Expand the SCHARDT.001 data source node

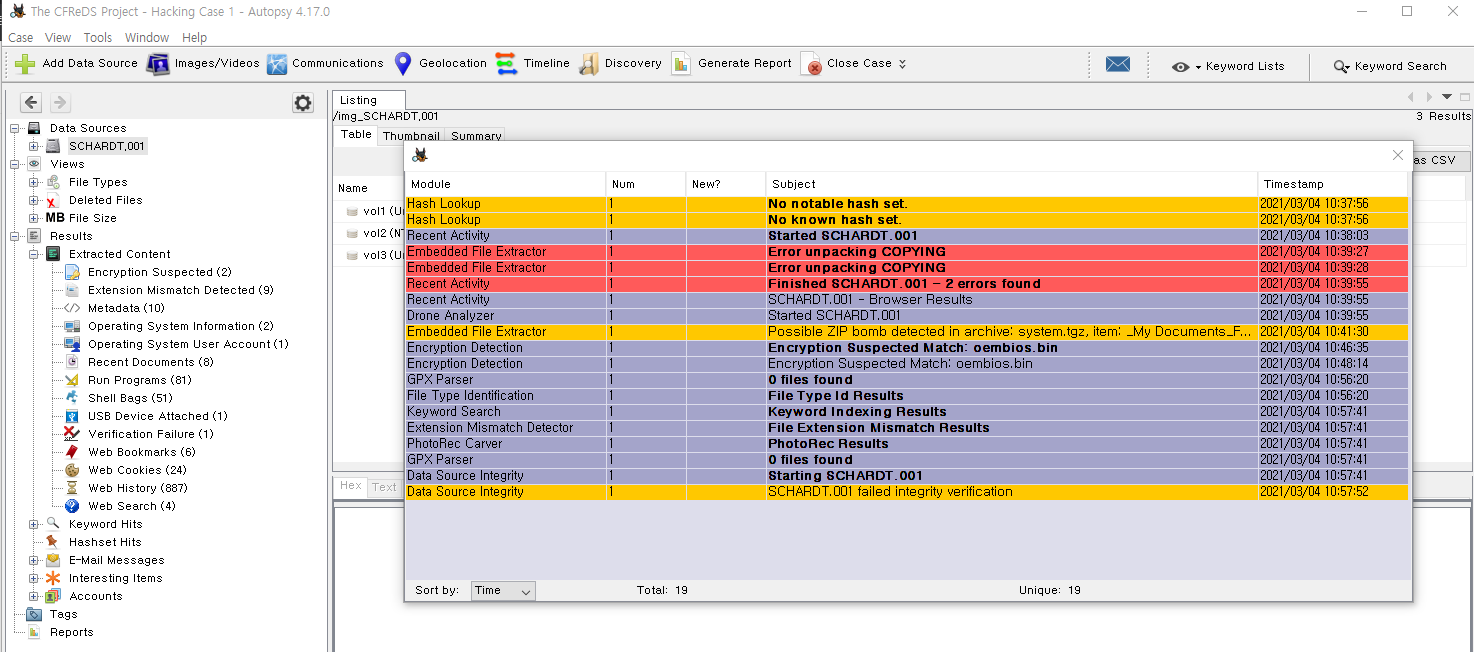point(34,146)
